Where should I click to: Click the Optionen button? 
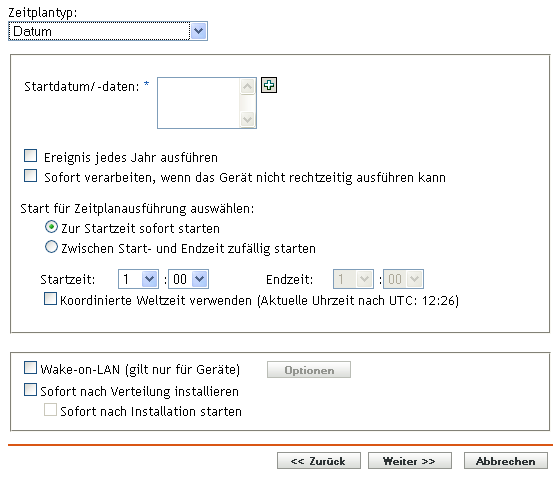(309, 370)
